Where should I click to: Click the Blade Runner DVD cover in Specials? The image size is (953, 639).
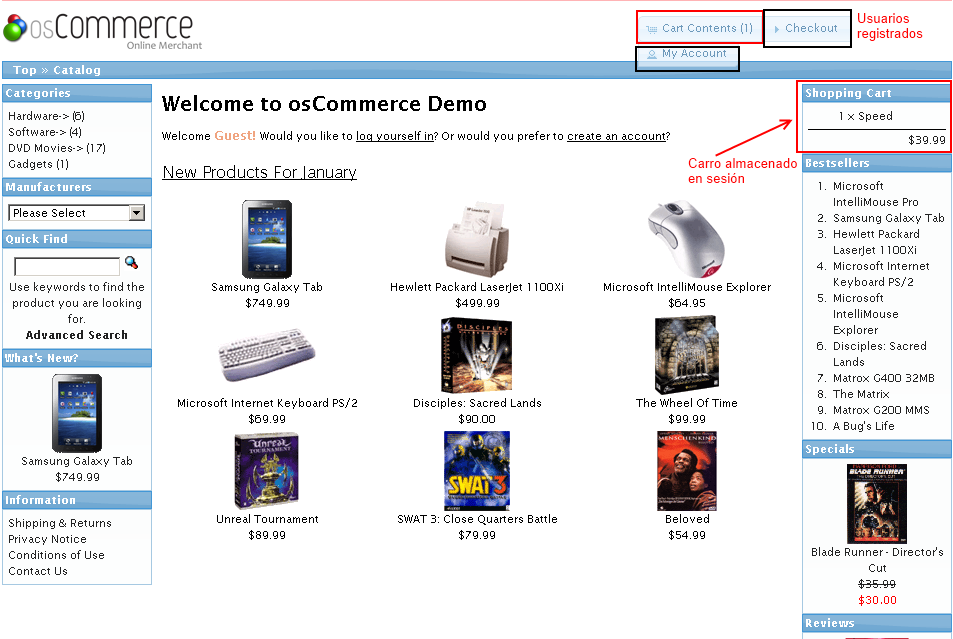(877, 503)
